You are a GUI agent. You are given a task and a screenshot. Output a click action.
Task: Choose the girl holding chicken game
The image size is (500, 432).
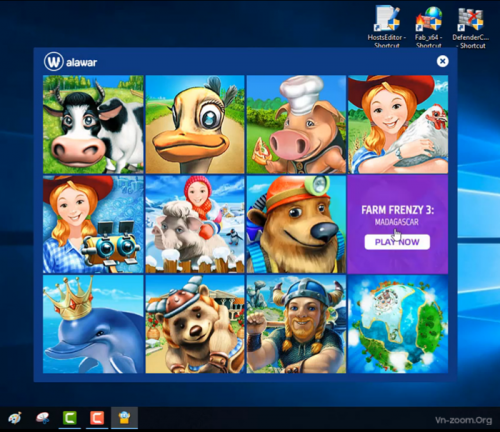point(398,124)
